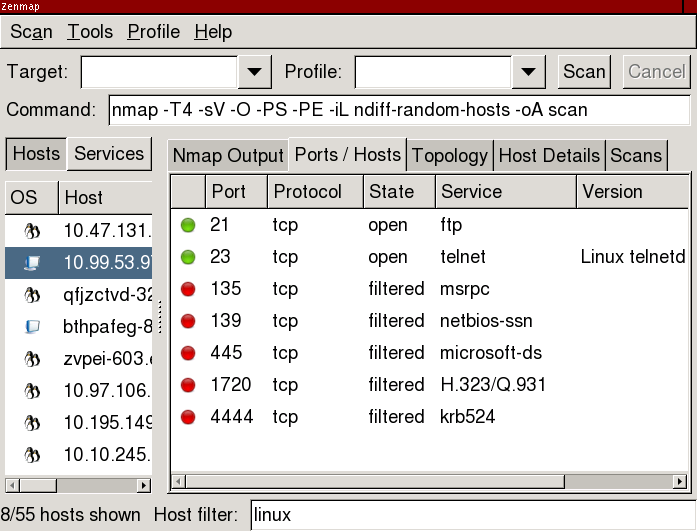Select host bthpafeg-8 in list
Screen dimensions: 697x531
click(x=79, y=327)
